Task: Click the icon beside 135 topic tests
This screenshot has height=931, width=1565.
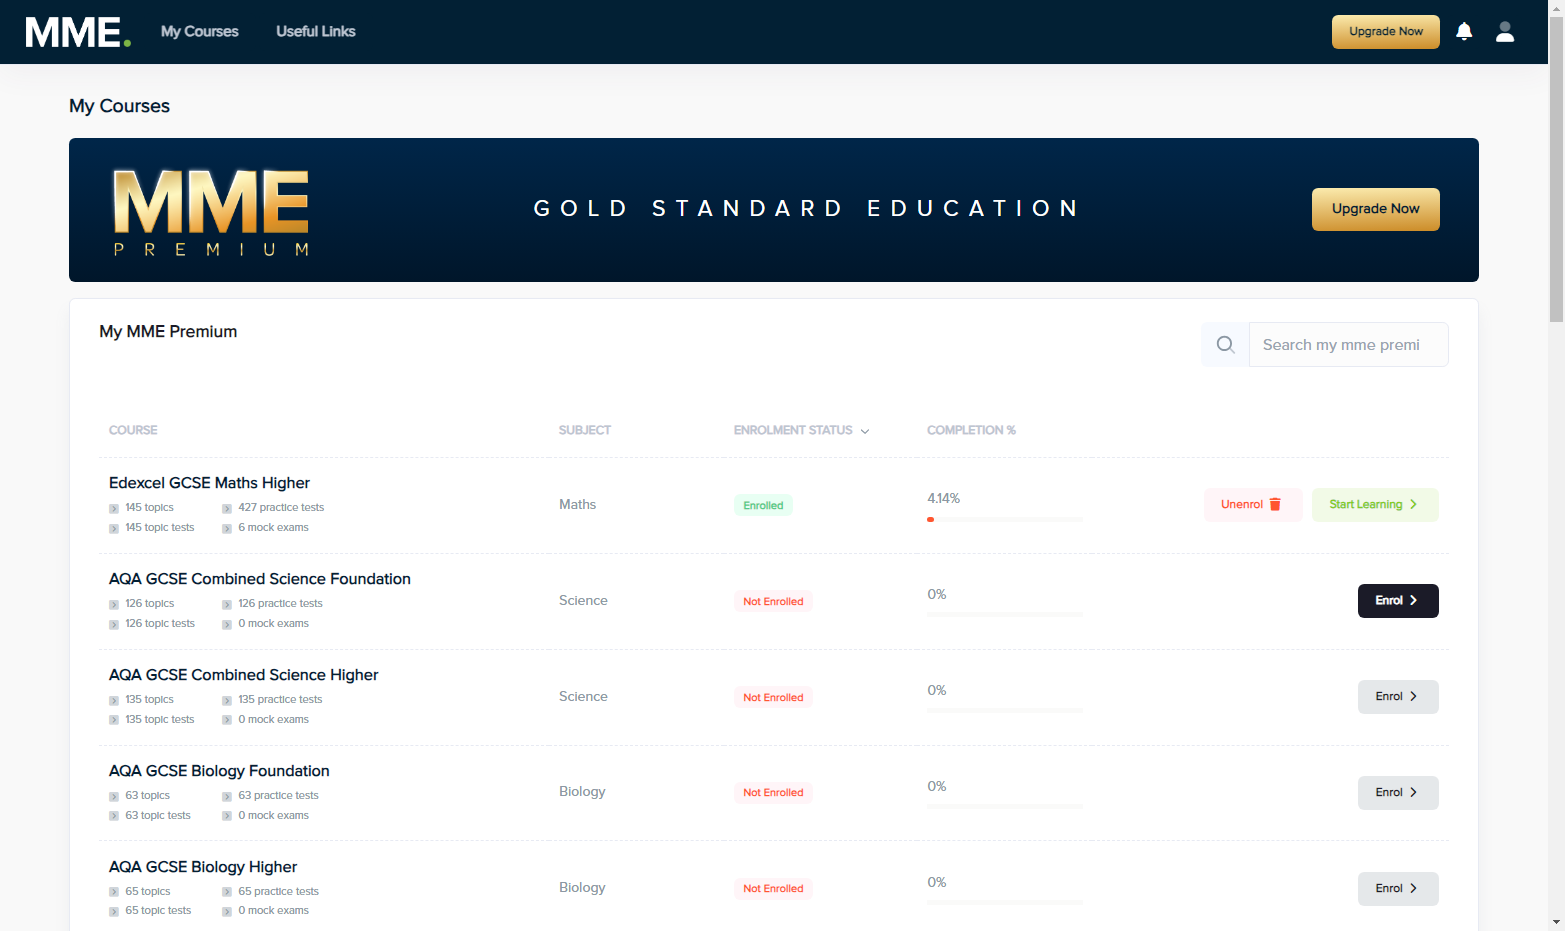Action: click(114, 721)
